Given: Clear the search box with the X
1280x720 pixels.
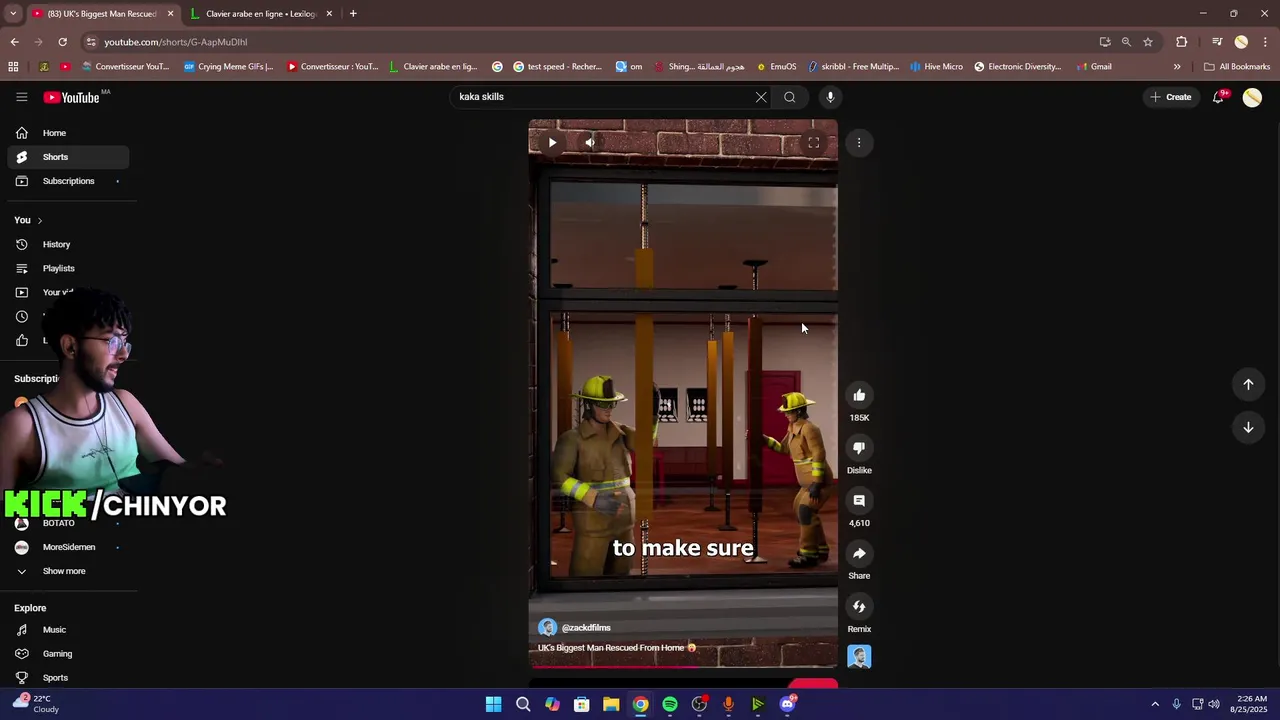Looking at the screenshot, I should 761,97.
